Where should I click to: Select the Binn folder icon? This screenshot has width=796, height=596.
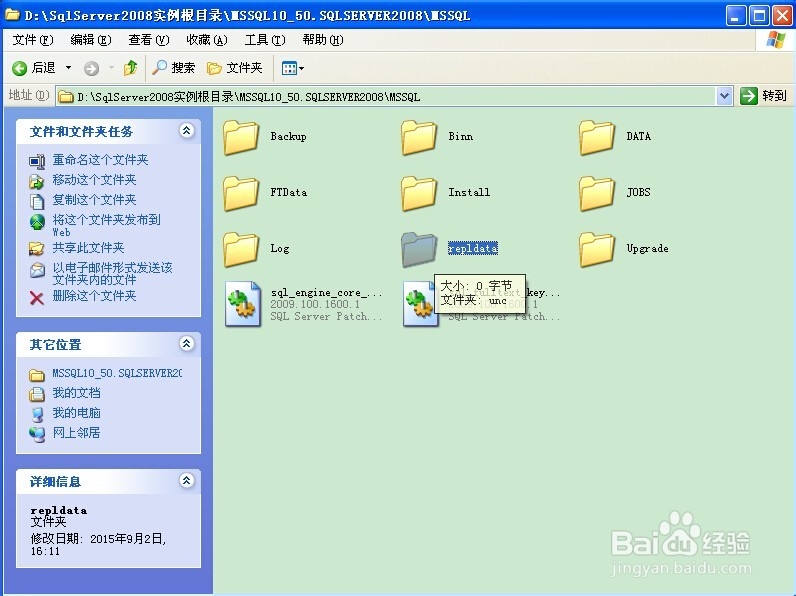(x=419, y=137)
